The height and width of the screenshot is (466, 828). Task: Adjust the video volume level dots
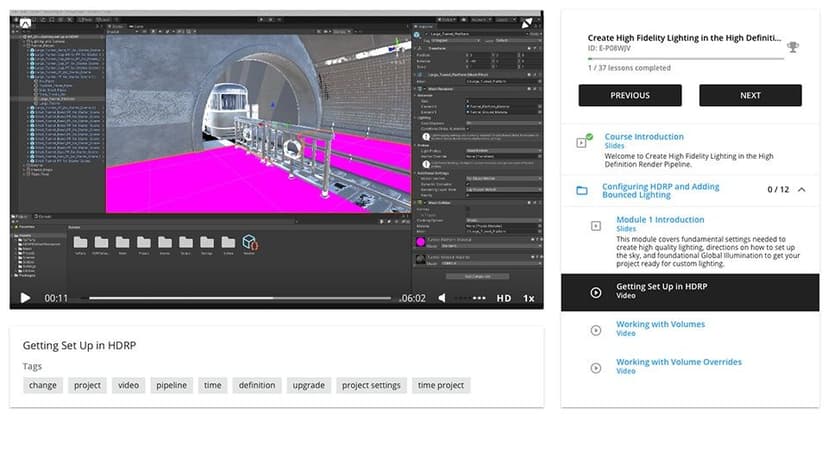coord(469,298)
